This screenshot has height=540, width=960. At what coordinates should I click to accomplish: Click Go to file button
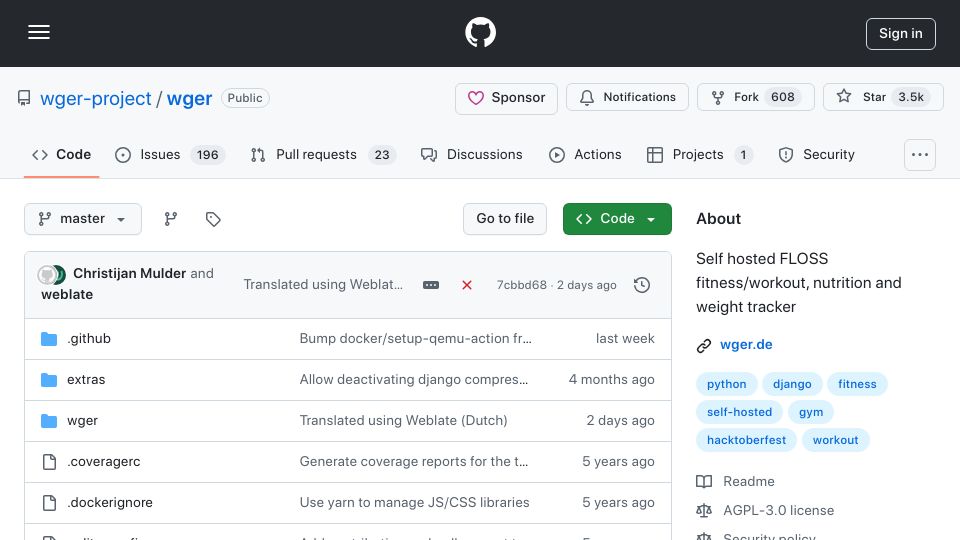pos(505,219)
